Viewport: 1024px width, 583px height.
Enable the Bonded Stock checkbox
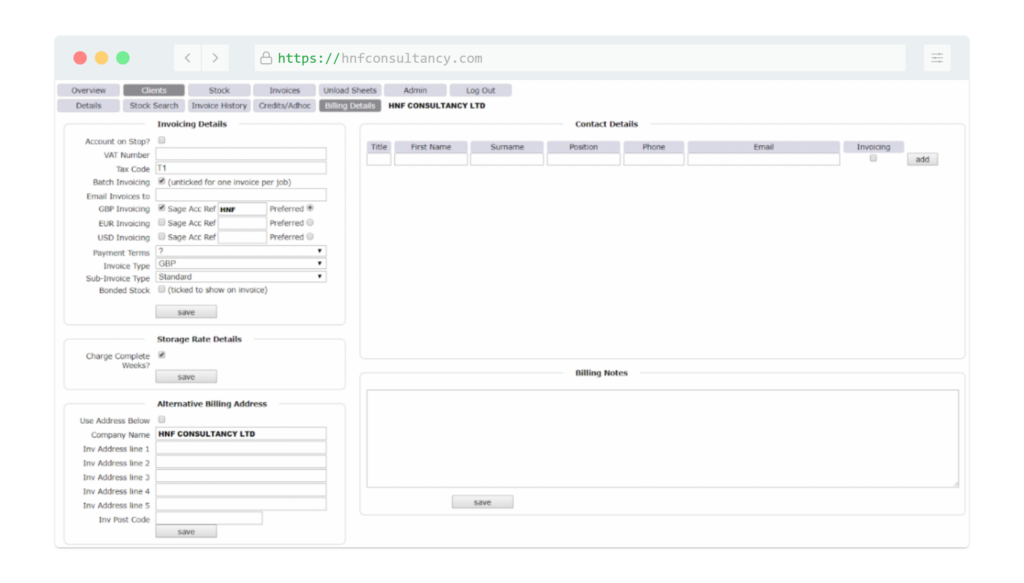coord(162,290)
